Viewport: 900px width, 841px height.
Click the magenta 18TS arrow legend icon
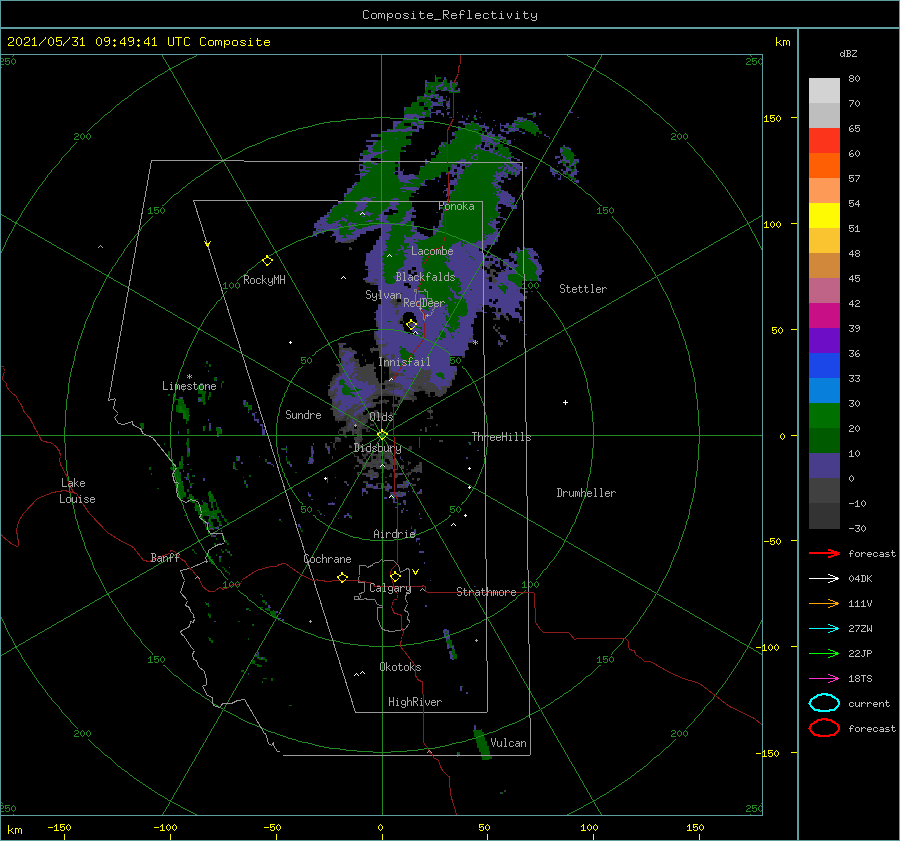pos(824,679)
